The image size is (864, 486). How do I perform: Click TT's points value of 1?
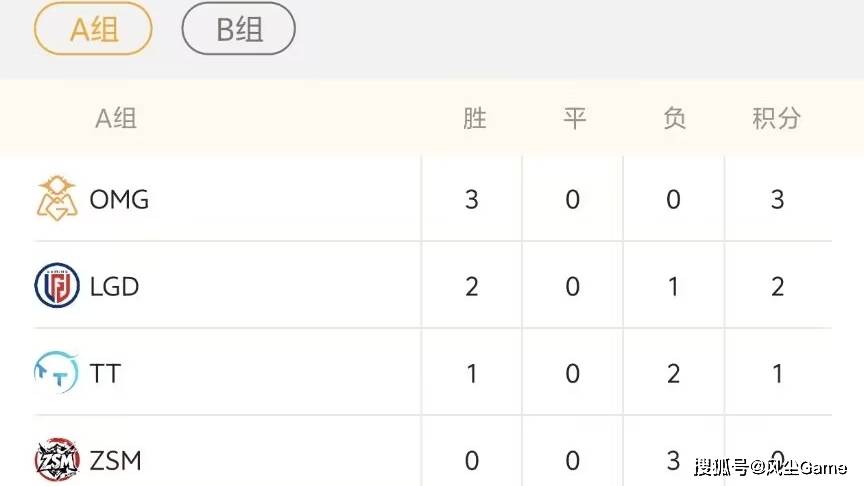[x=777, y=374]
